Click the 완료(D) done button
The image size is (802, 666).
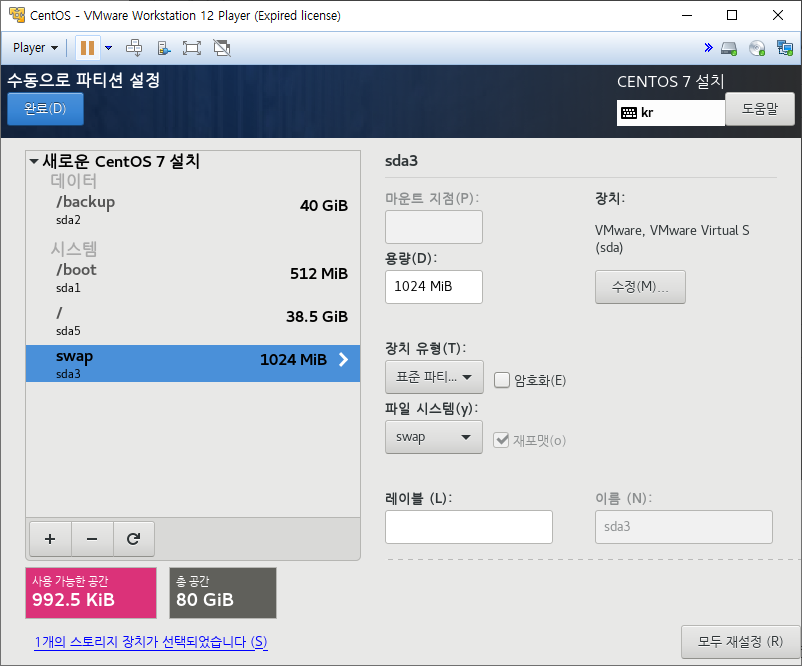[46, 109]
